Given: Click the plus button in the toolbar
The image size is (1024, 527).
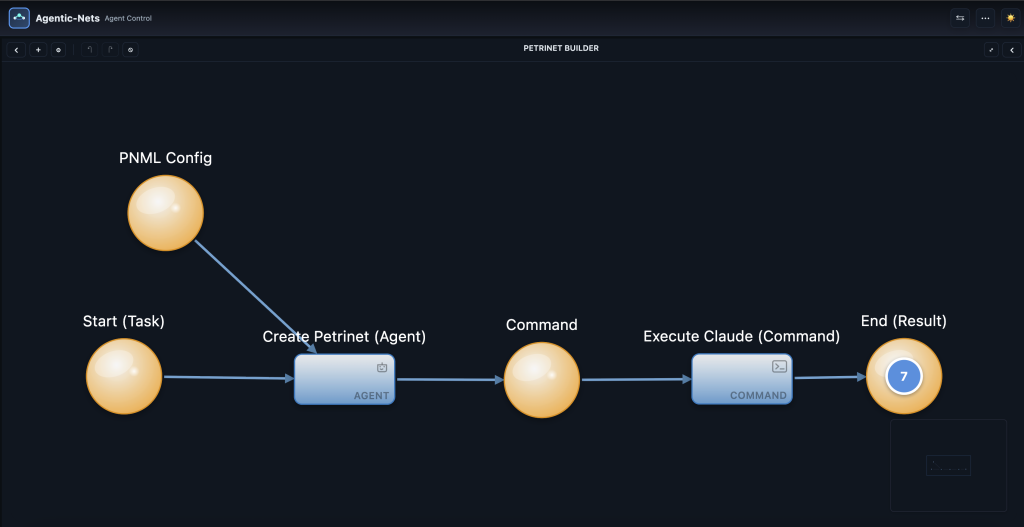Looking at the screenshot, I should coord(38,49).
